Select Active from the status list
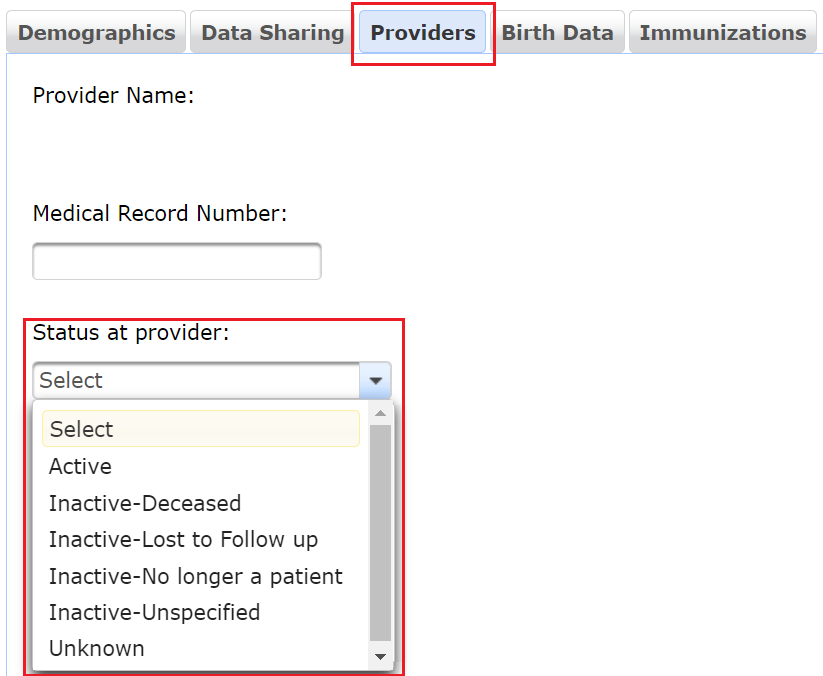Viewport: 823px width, 676px height. point(81,467)
